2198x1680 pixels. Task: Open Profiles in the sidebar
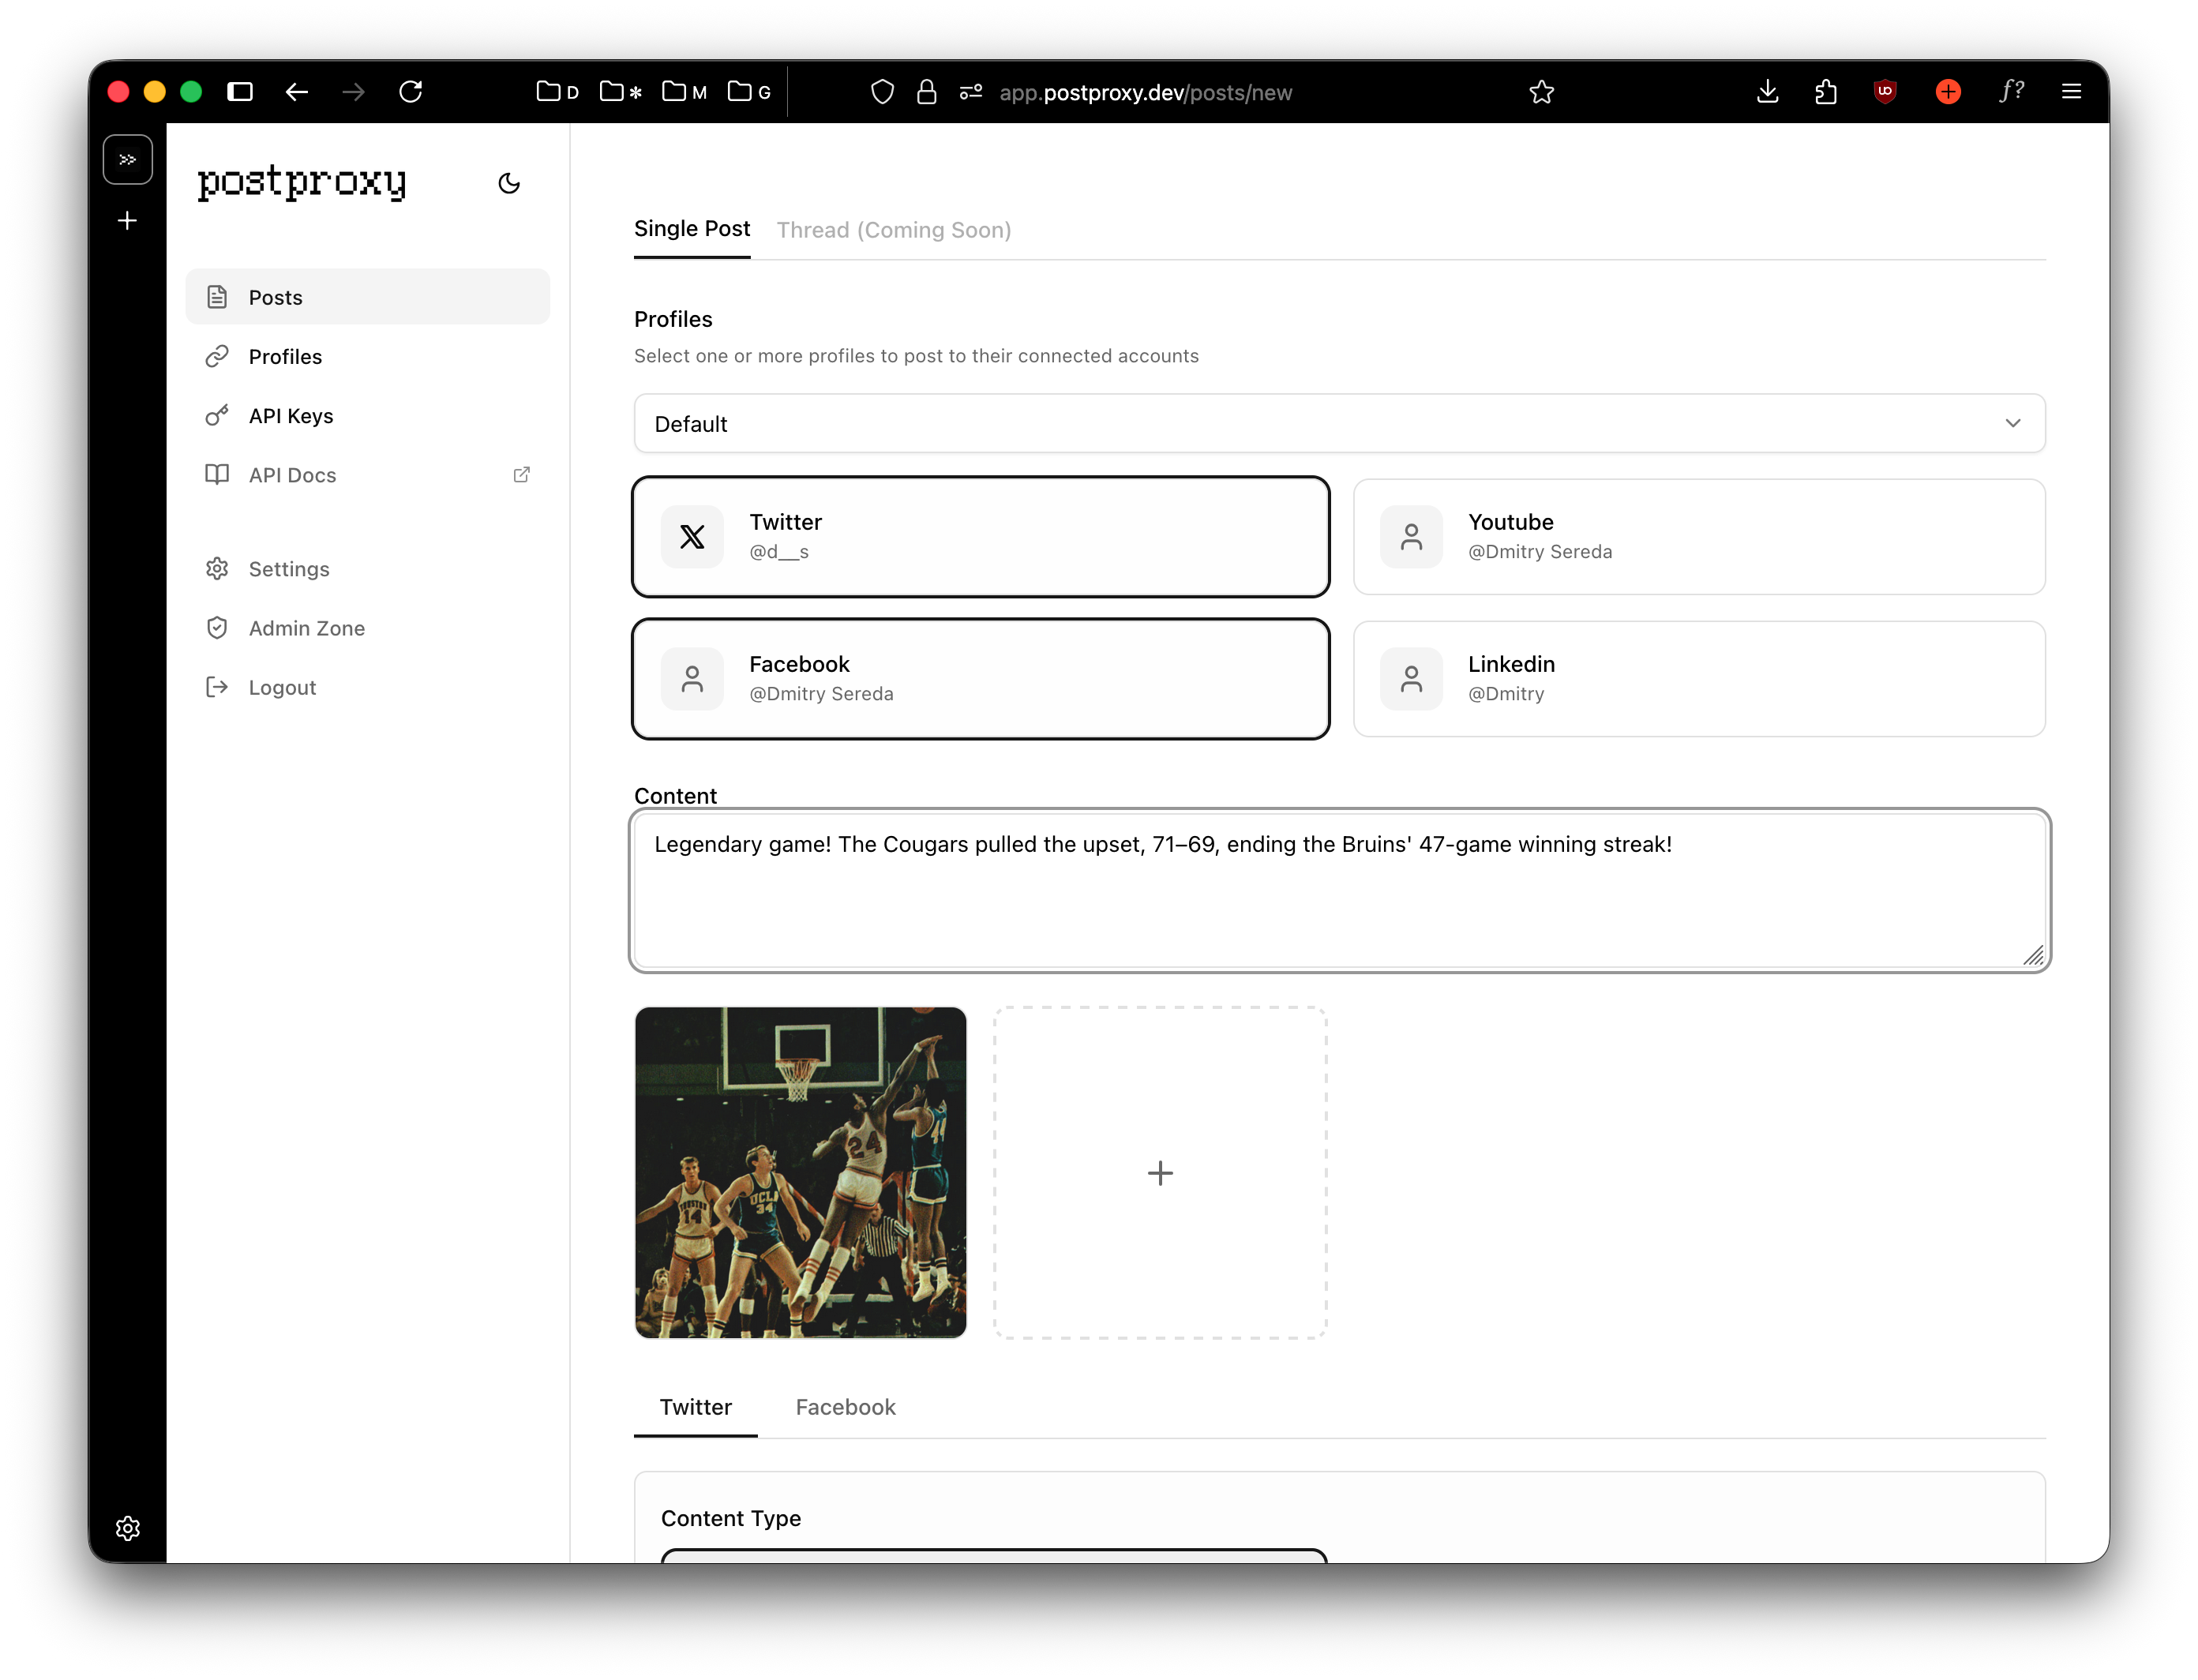coord(285,357)
